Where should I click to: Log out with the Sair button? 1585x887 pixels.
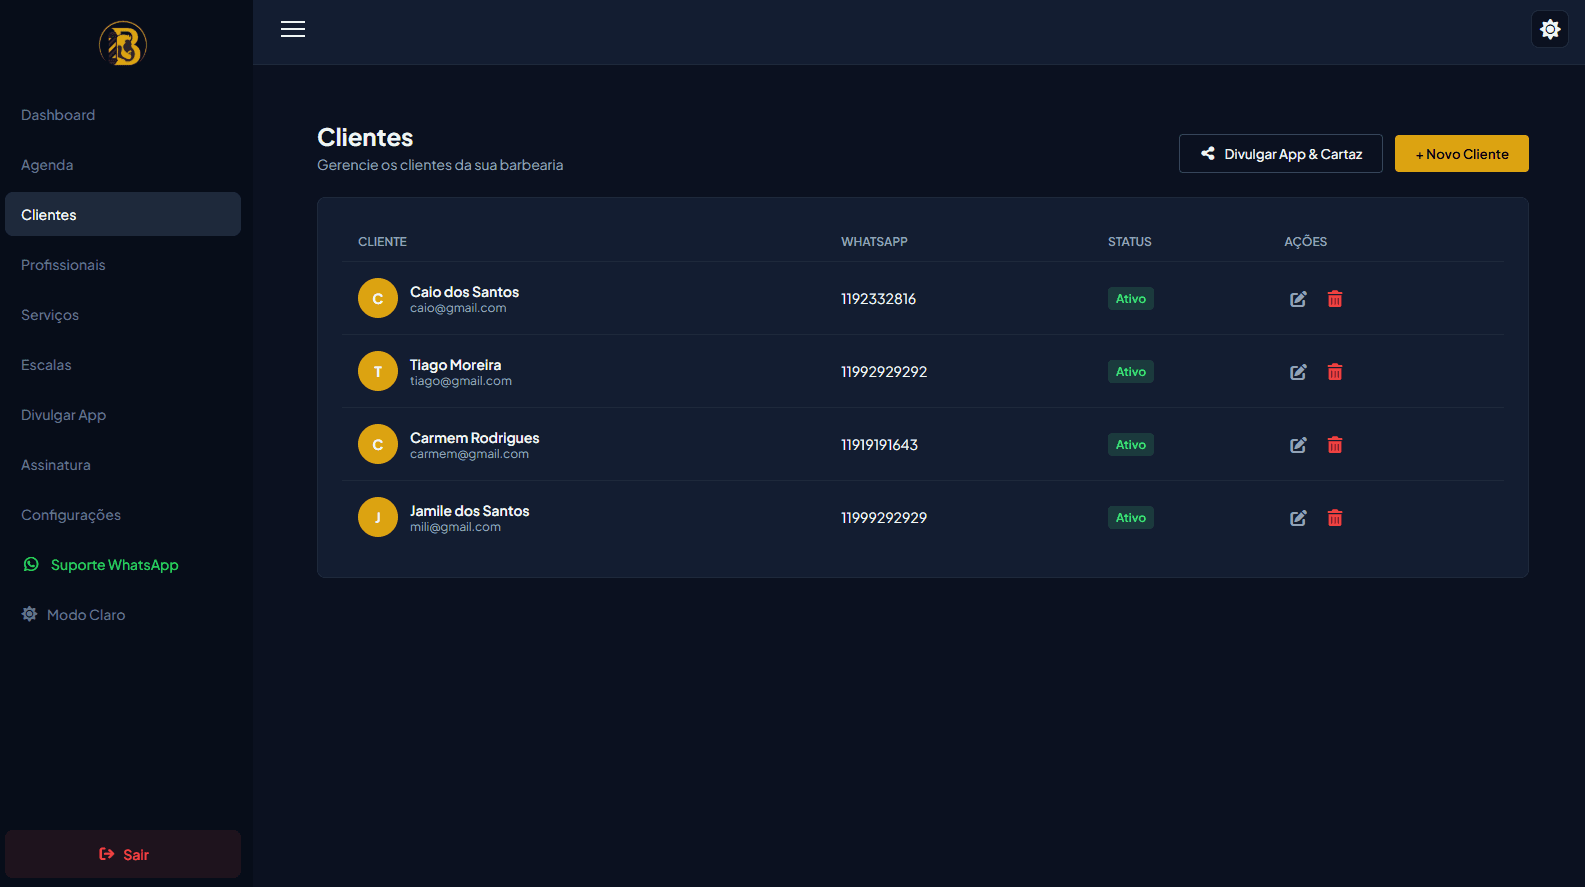click(123, 854)
